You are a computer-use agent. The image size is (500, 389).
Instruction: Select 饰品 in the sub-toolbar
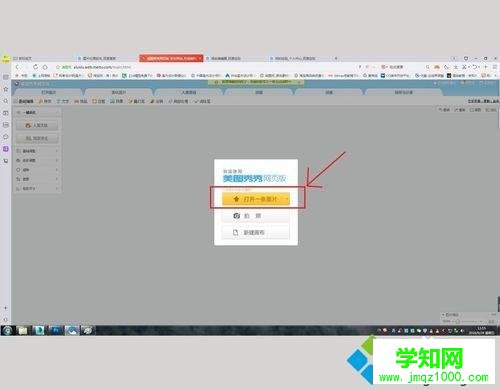(81, 101)
